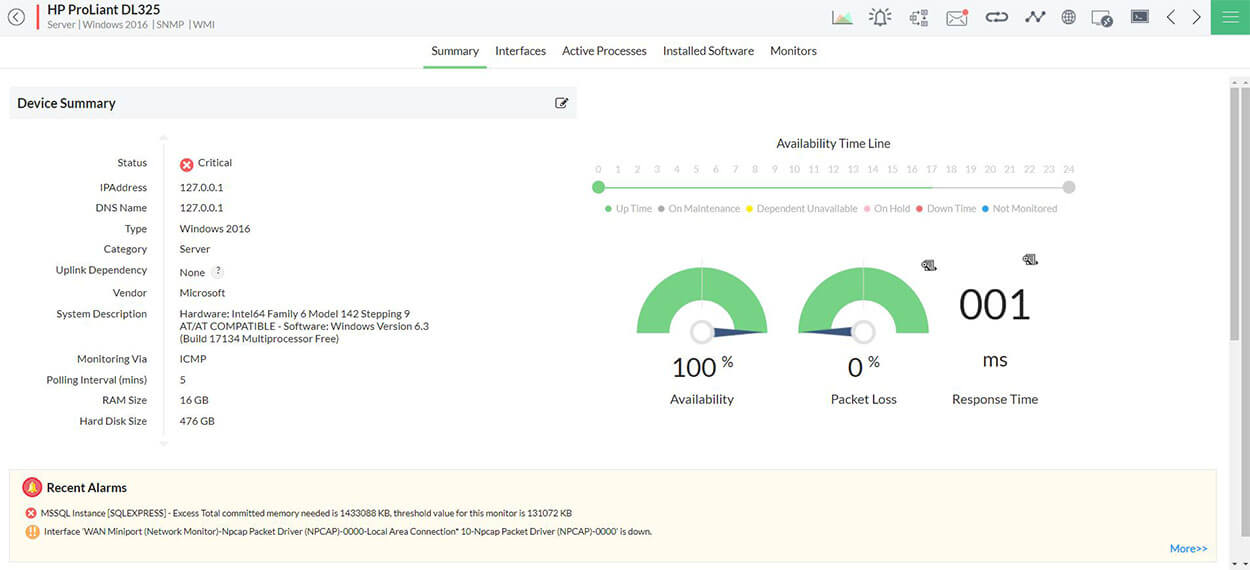Launch the terminal console icon
The width and height of the screenshot is (1250, 570).
[x=1139, y=17]
